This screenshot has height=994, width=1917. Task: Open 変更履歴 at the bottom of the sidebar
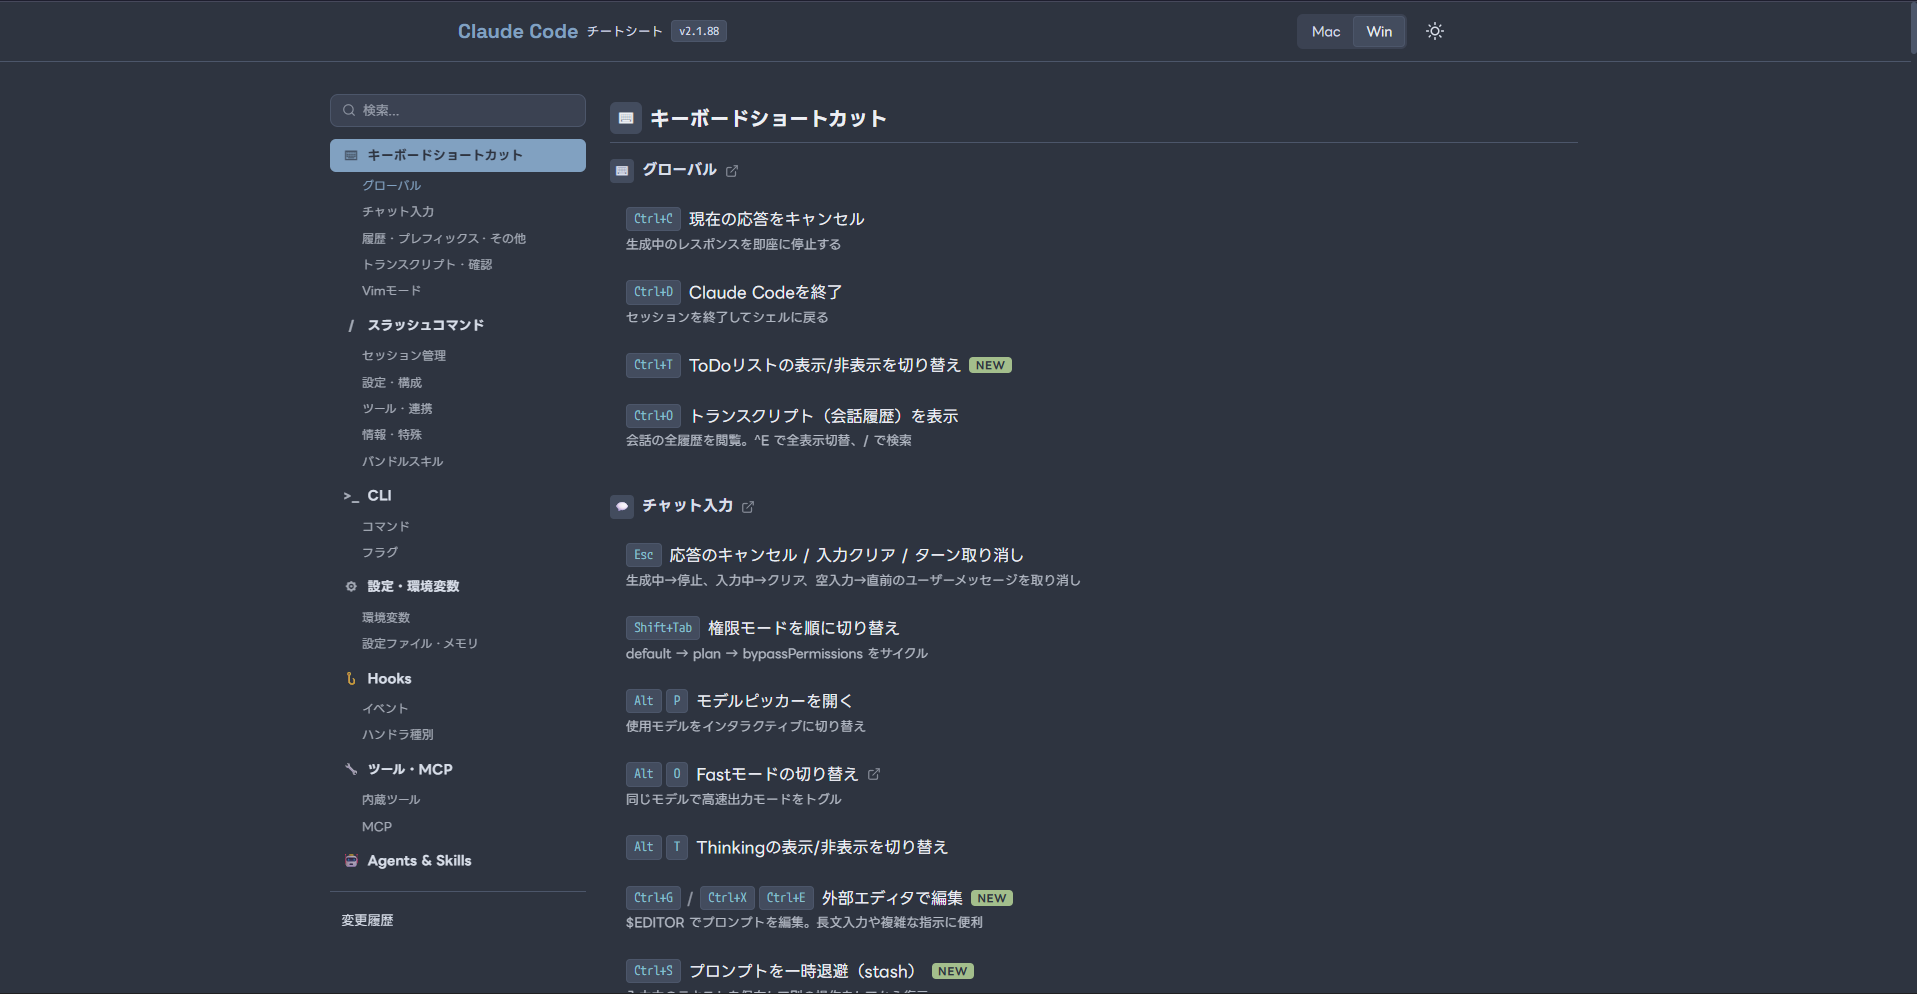coord(366,919)
